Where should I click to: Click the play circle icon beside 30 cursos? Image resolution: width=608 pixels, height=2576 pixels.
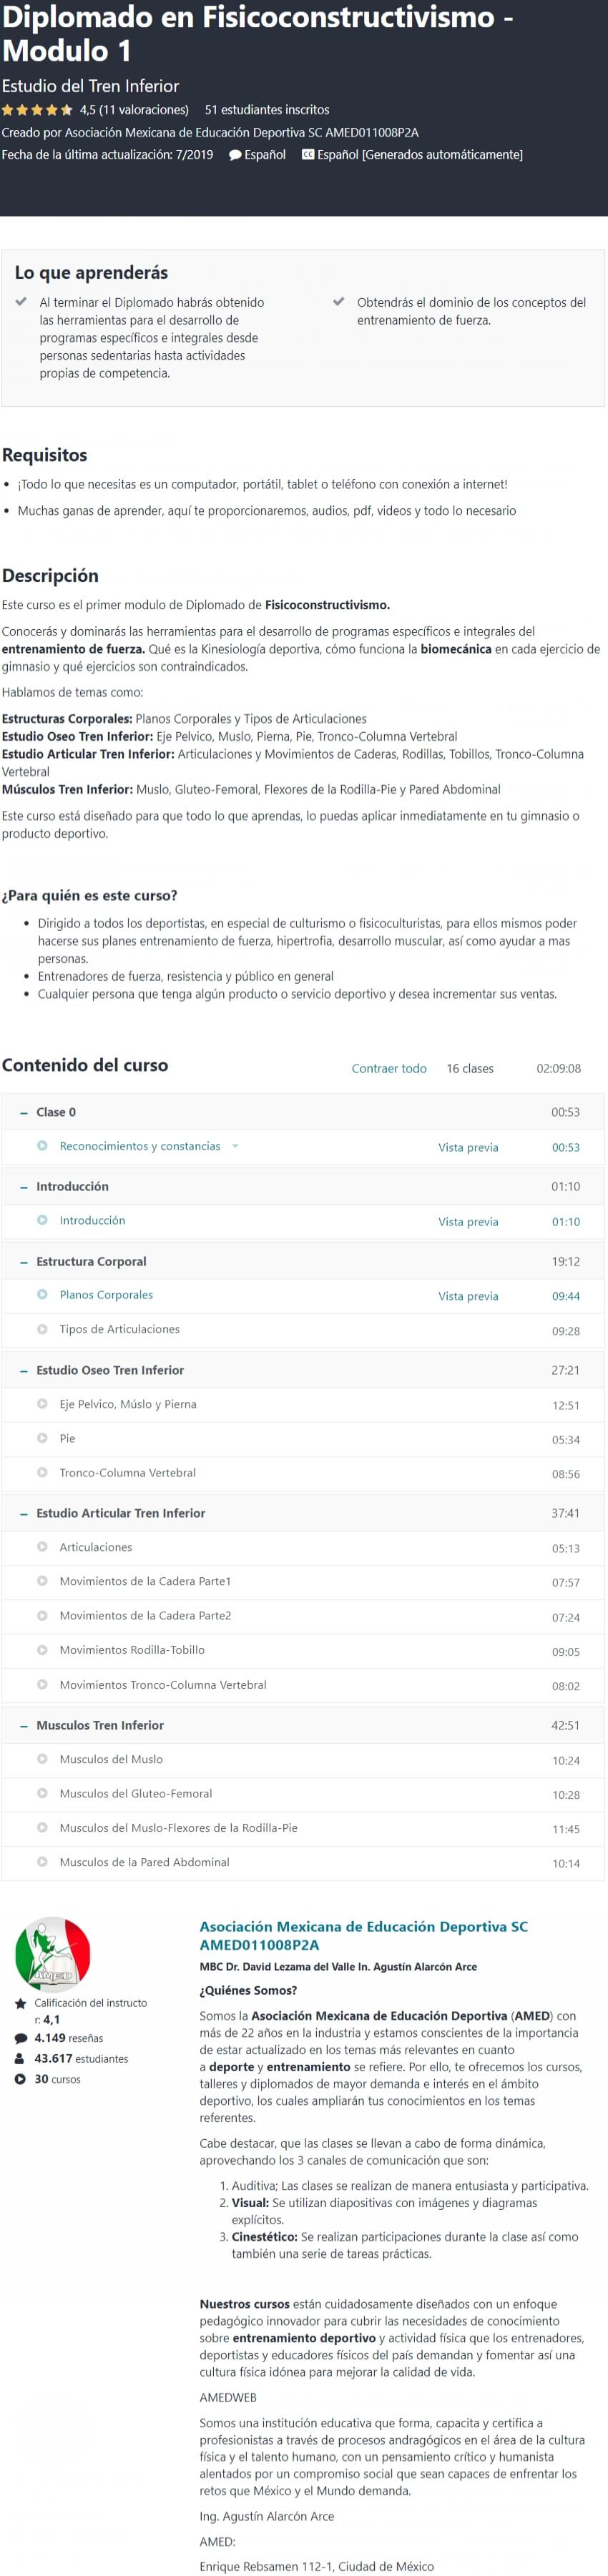pyautogui.click(x=20, y=2079)
